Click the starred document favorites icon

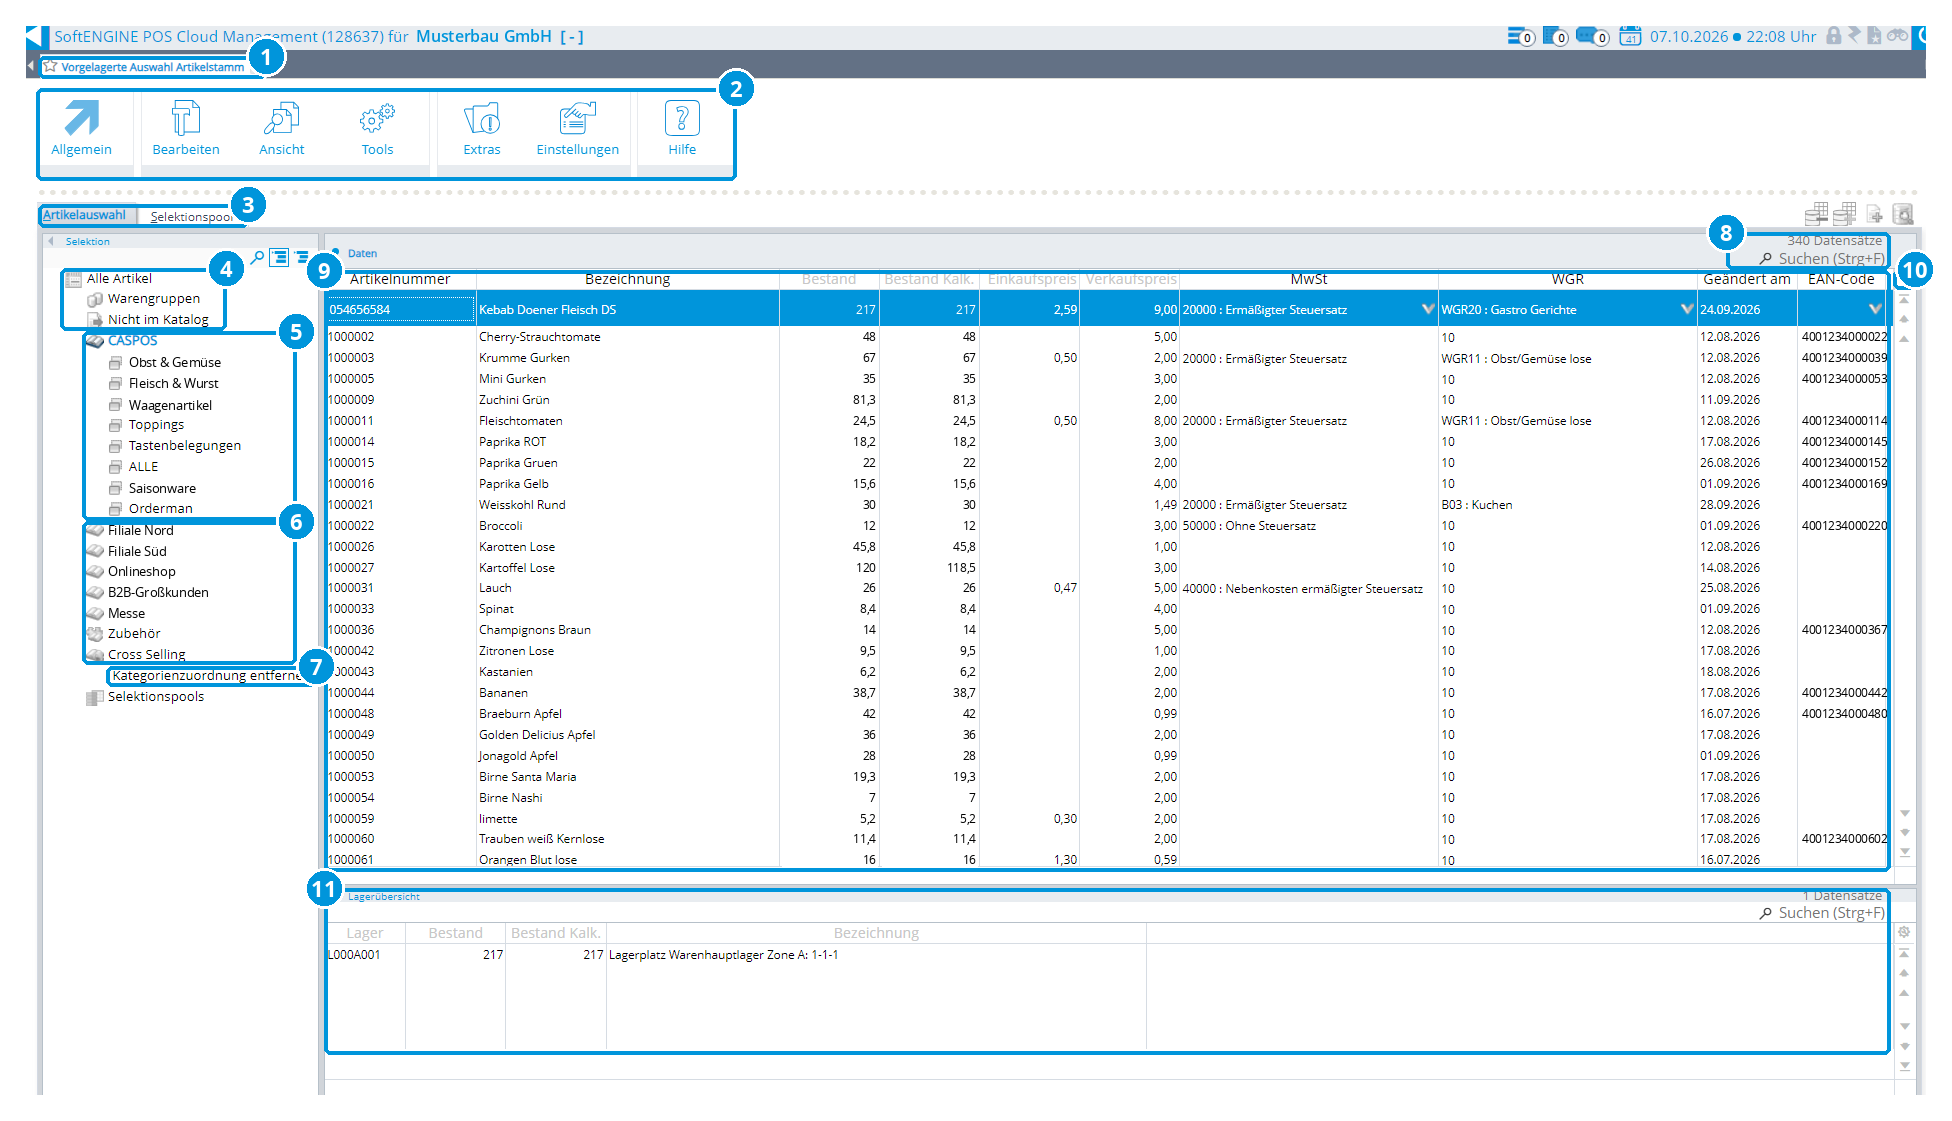point(1874,36)
